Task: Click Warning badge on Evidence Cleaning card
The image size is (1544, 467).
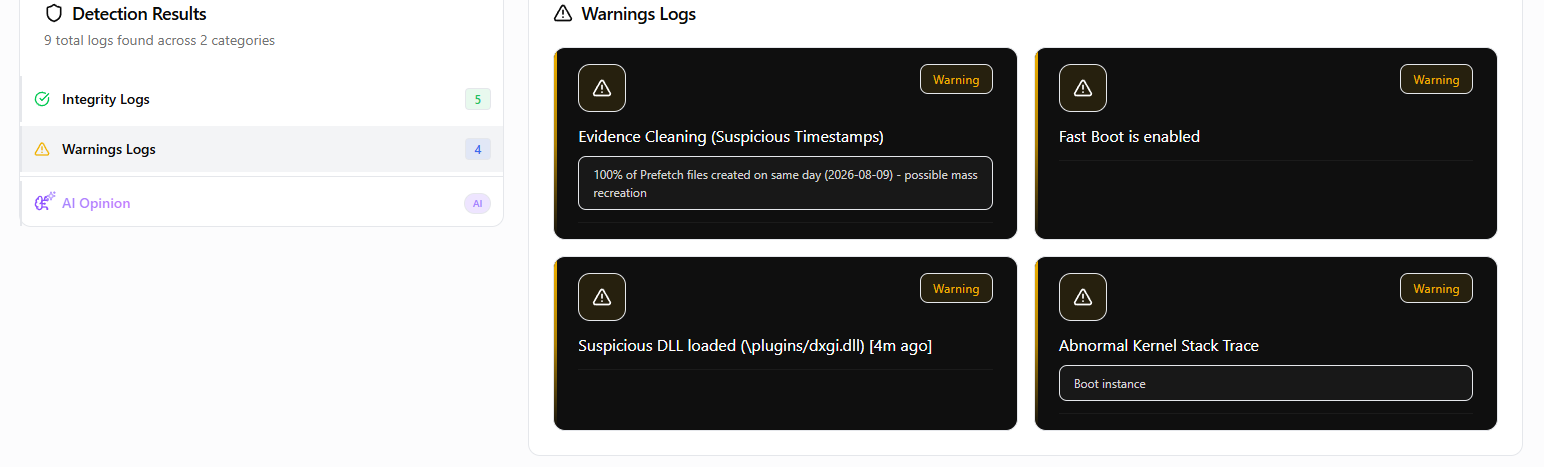Action: pyautogui.click(x=956, y=79)
